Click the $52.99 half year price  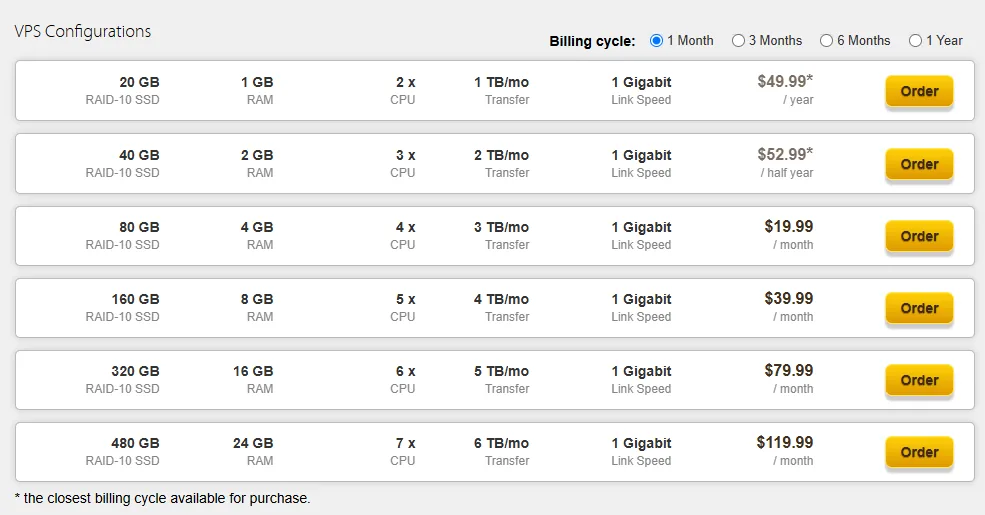pyautogui.click(x=785, y=154)
